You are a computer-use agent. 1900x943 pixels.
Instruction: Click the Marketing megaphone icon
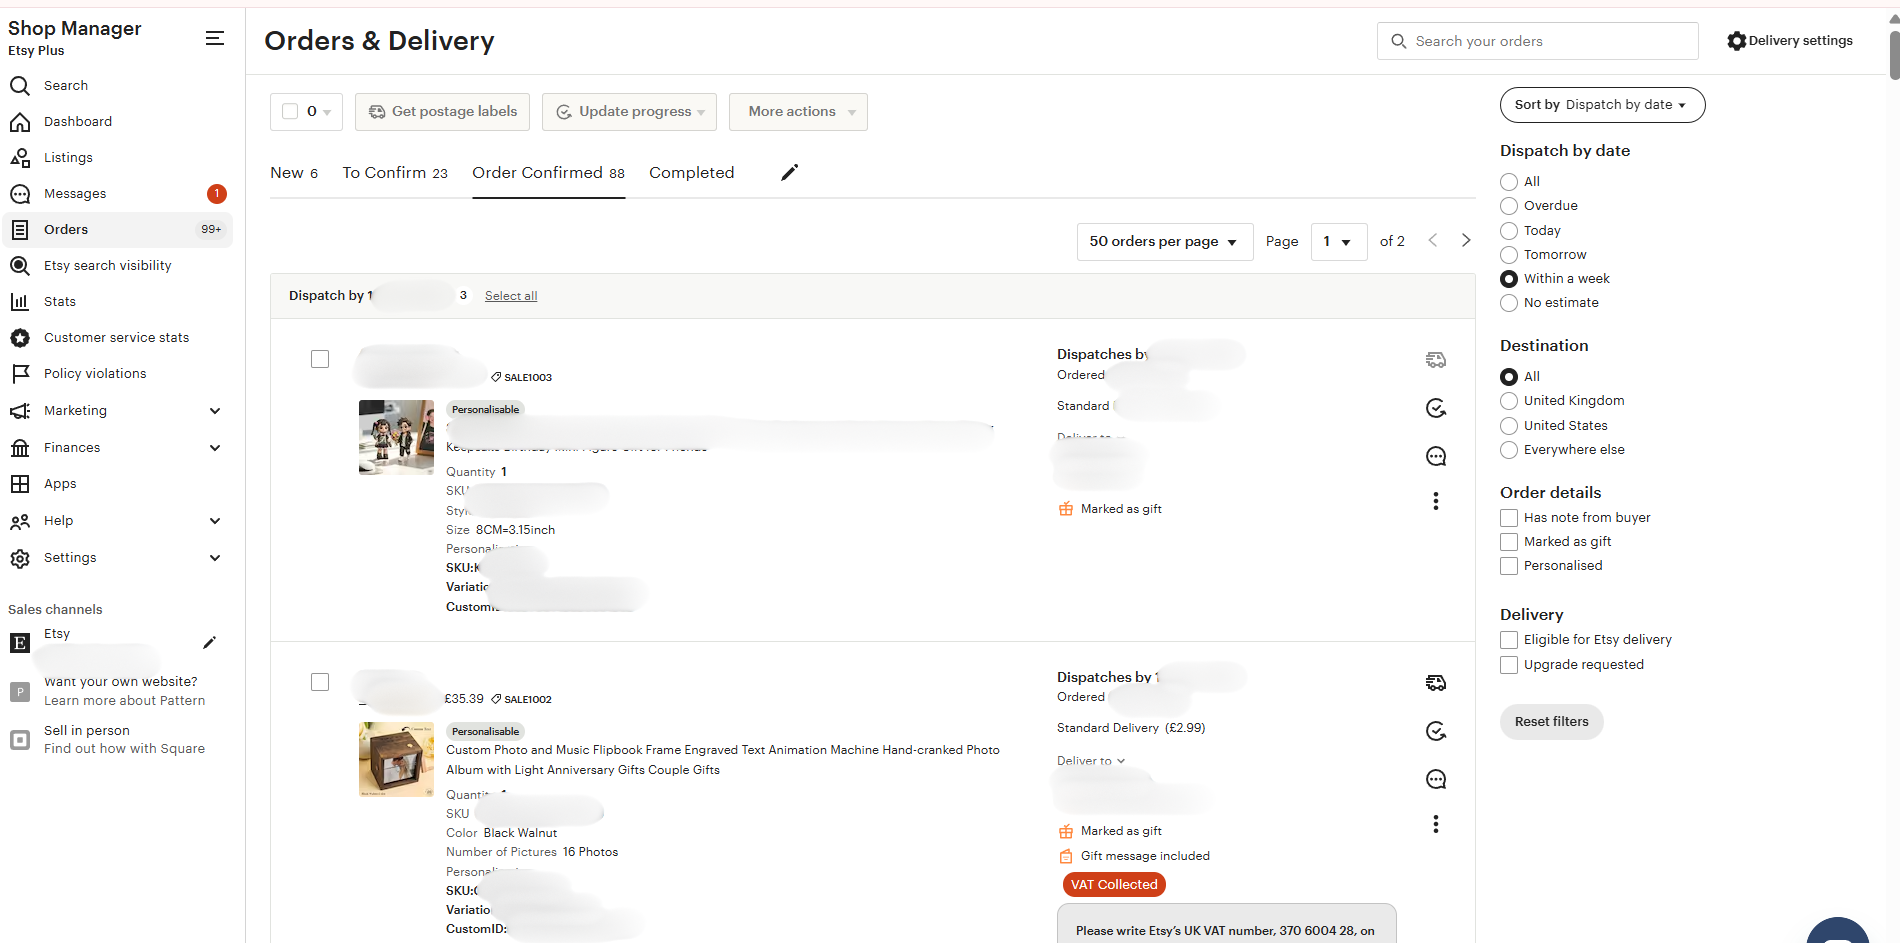(x=20, y=411)
